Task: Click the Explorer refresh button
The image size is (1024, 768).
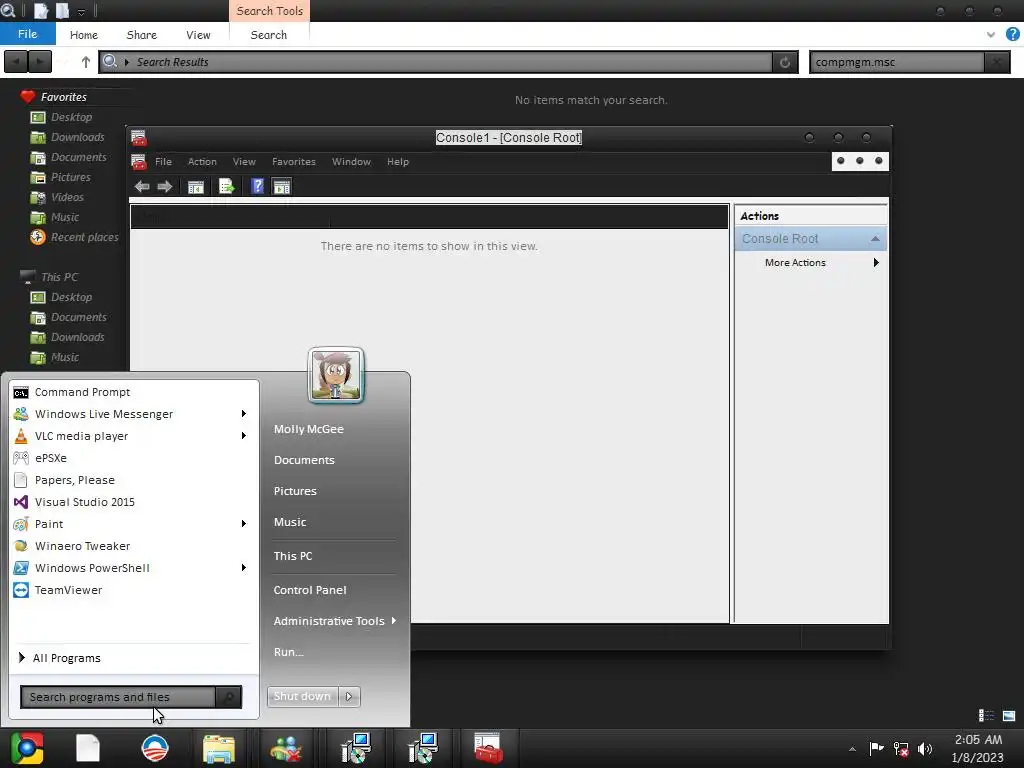Action: point(785,62)
